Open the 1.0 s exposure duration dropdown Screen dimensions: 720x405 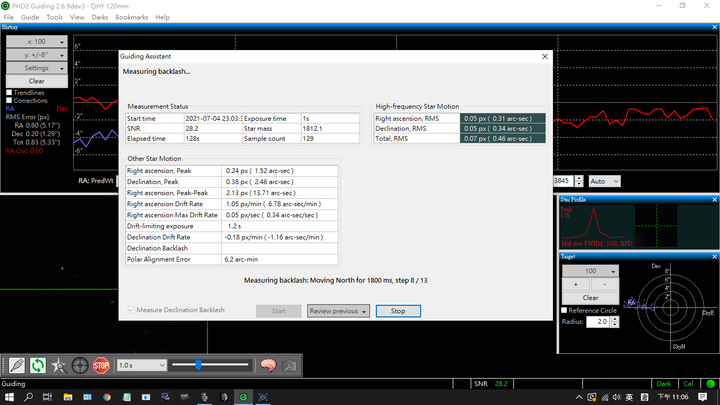(141, 366)
